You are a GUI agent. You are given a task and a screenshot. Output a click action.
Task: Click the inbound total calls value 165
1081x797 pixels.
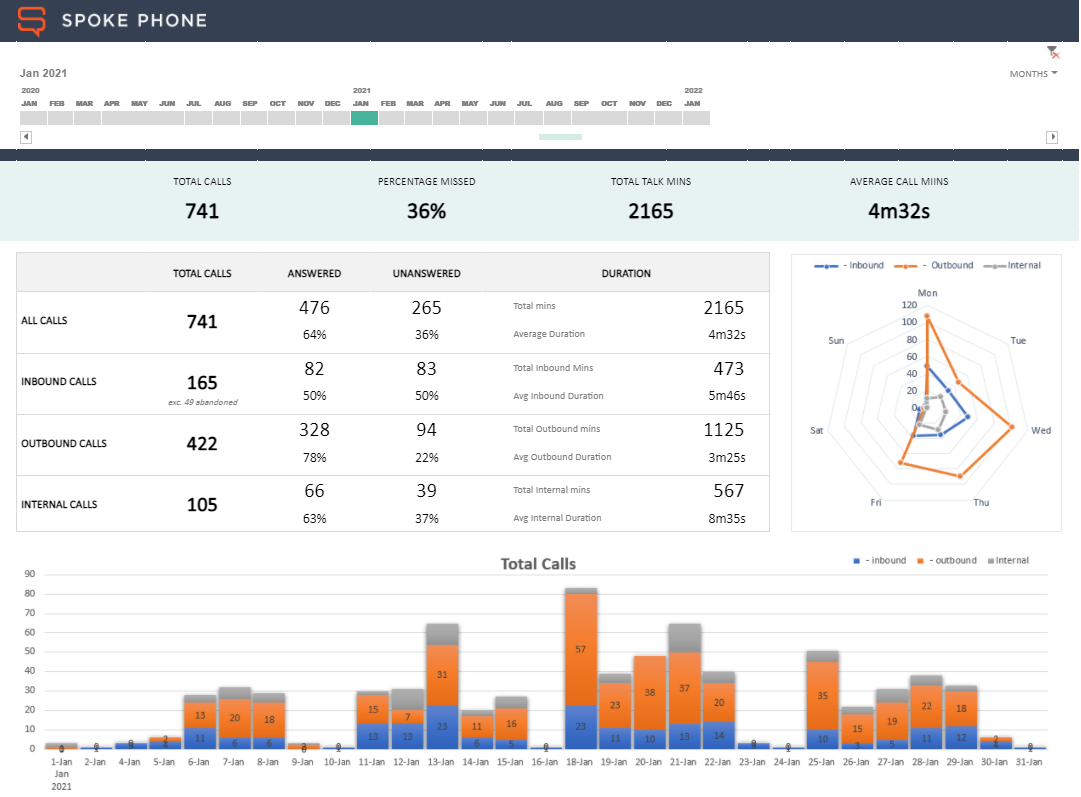(202, 383)
